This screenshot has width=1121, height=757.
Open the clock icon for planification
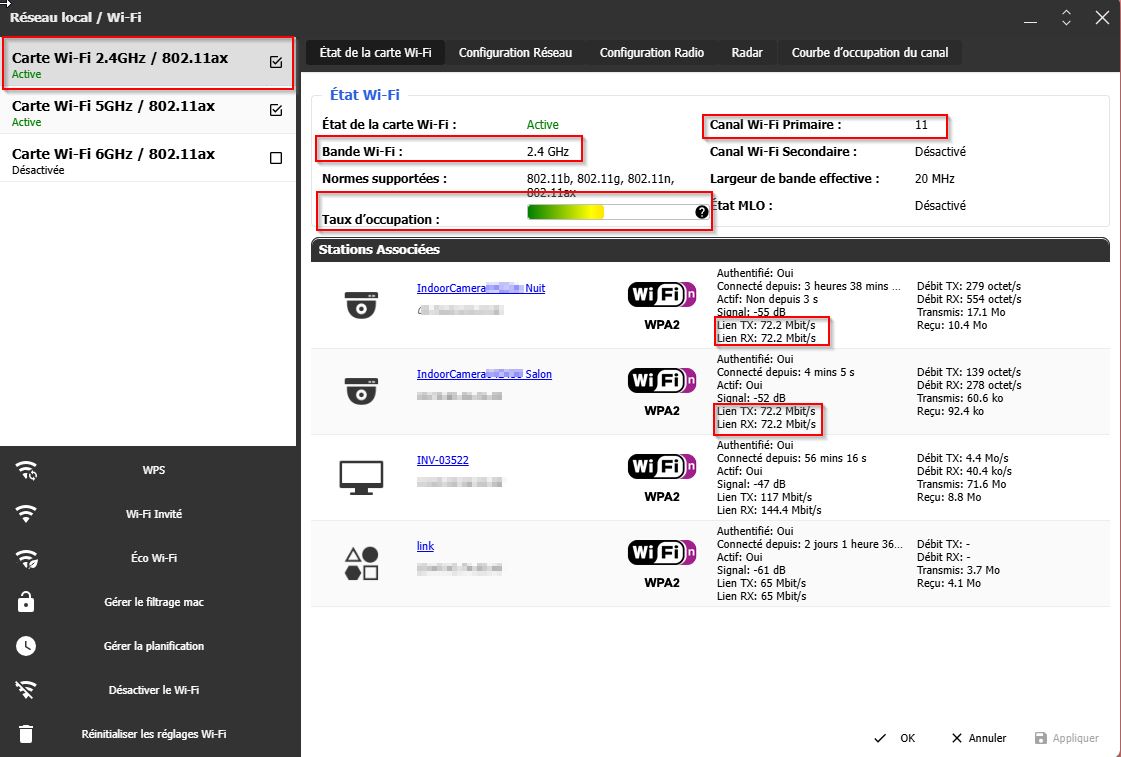pyautogui.click(x=26, y=646)
